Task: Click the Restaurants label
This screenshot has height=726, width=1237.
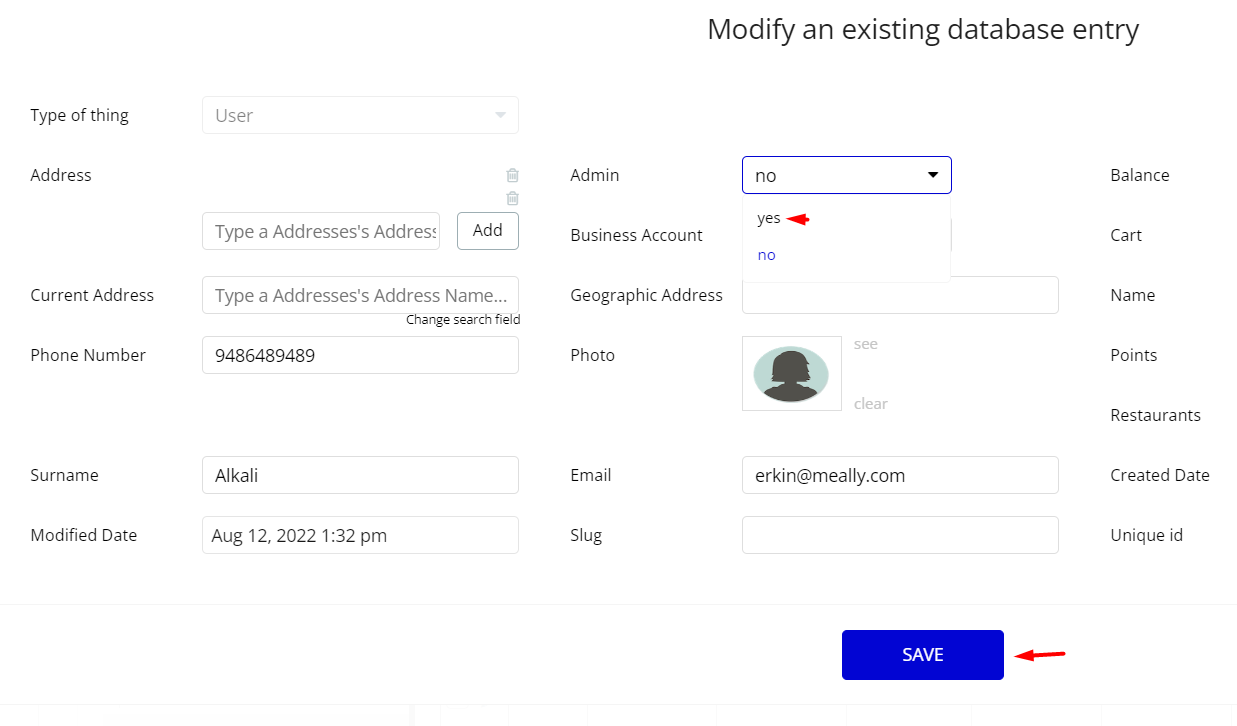Action: point(1156,415)
